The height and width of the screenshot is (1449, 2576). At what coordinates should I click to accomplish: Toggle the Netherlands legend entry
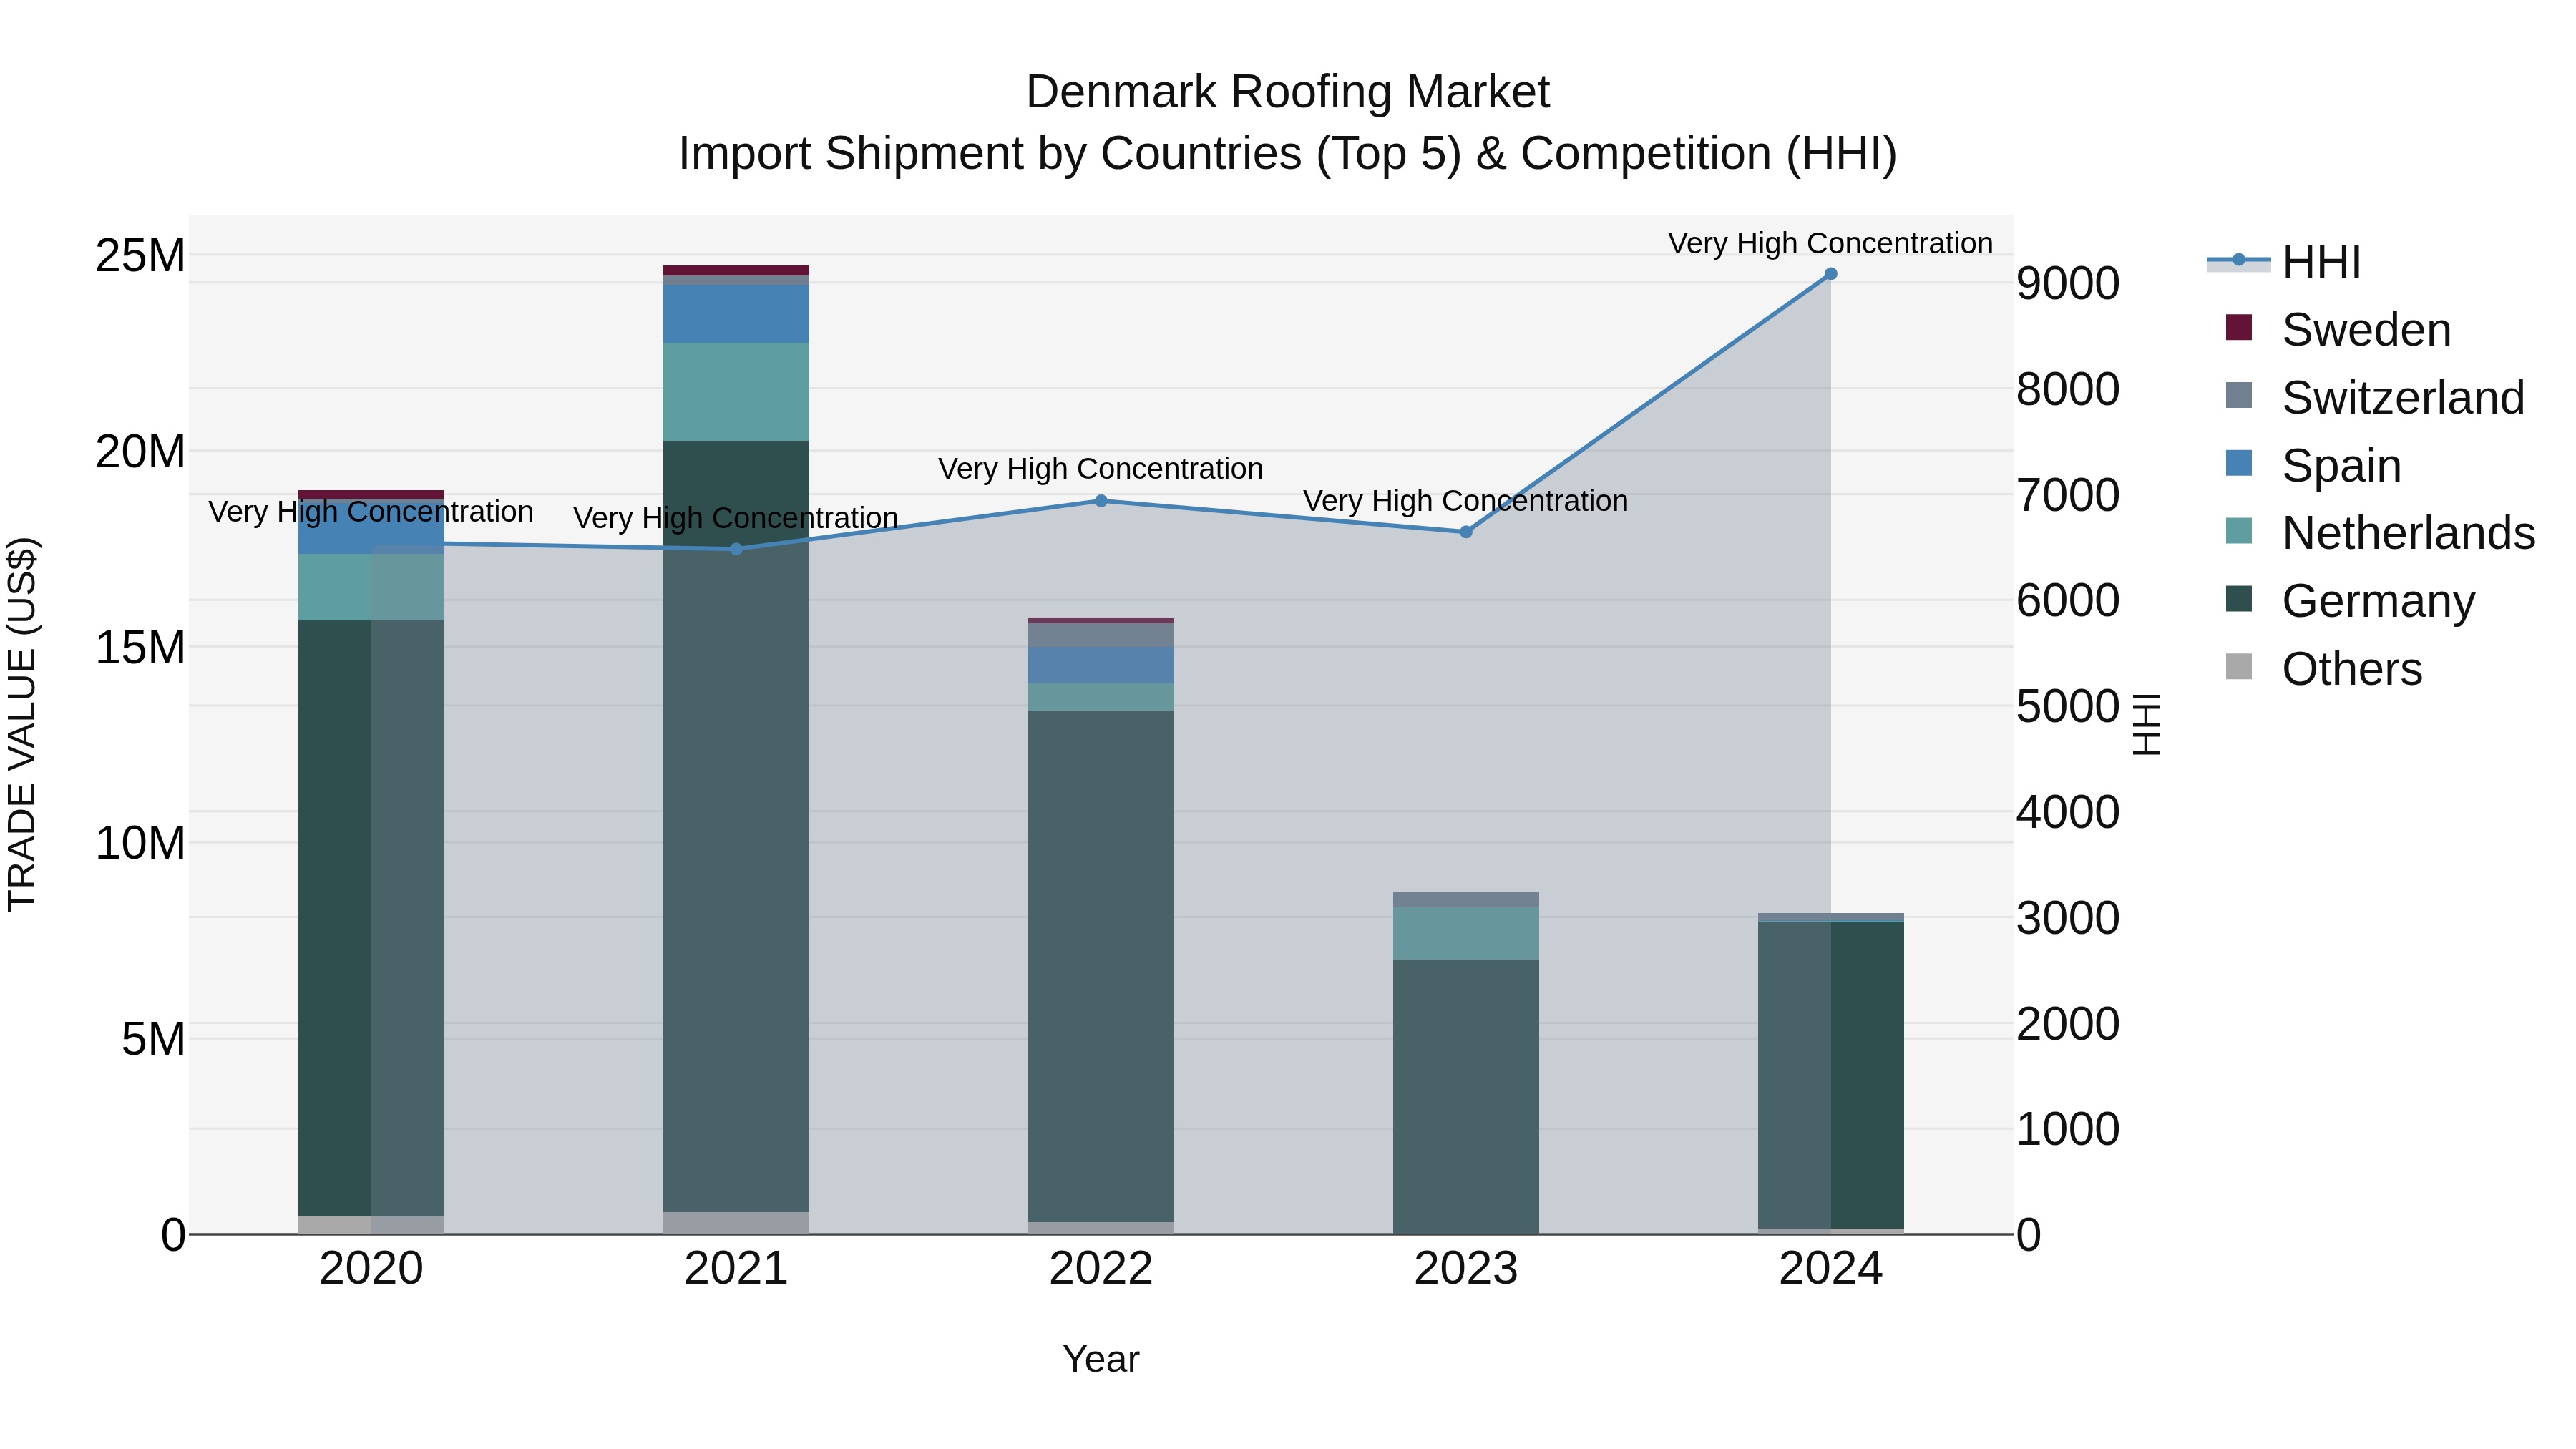coord(2380,533)
